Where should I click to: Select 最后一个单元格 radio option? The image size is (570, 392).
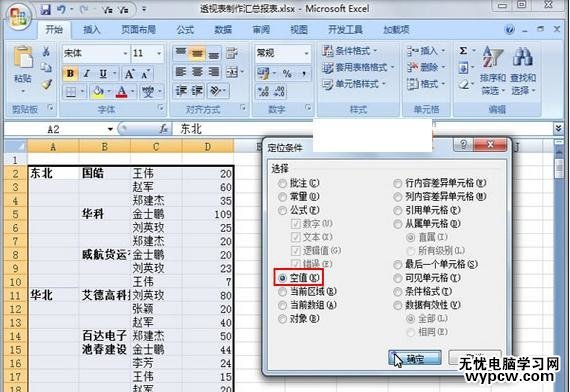pyautogui.click(x=398, y=264)
